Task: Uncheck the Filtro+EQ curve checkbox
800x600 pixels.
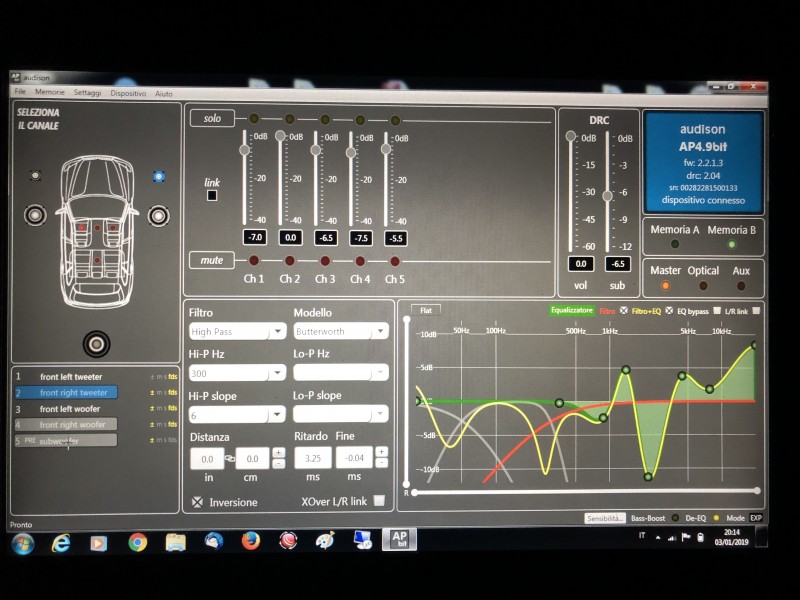Action: click(x=669, y=311)
